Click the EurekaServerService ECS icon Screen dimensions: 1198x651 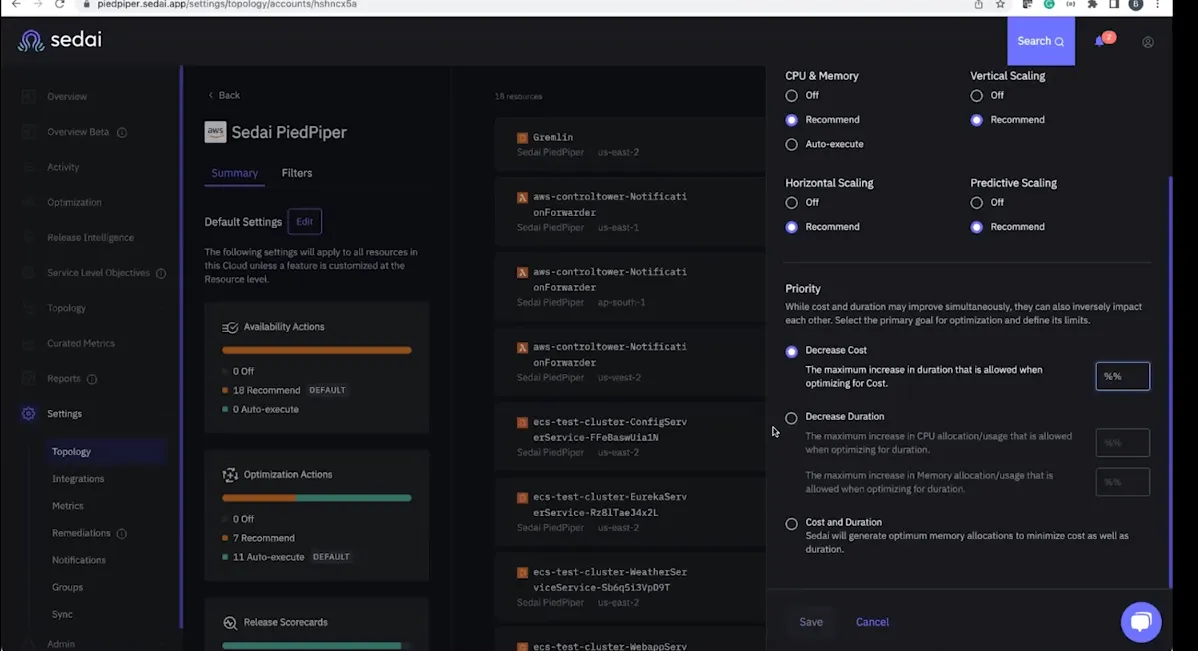point(523,497)
